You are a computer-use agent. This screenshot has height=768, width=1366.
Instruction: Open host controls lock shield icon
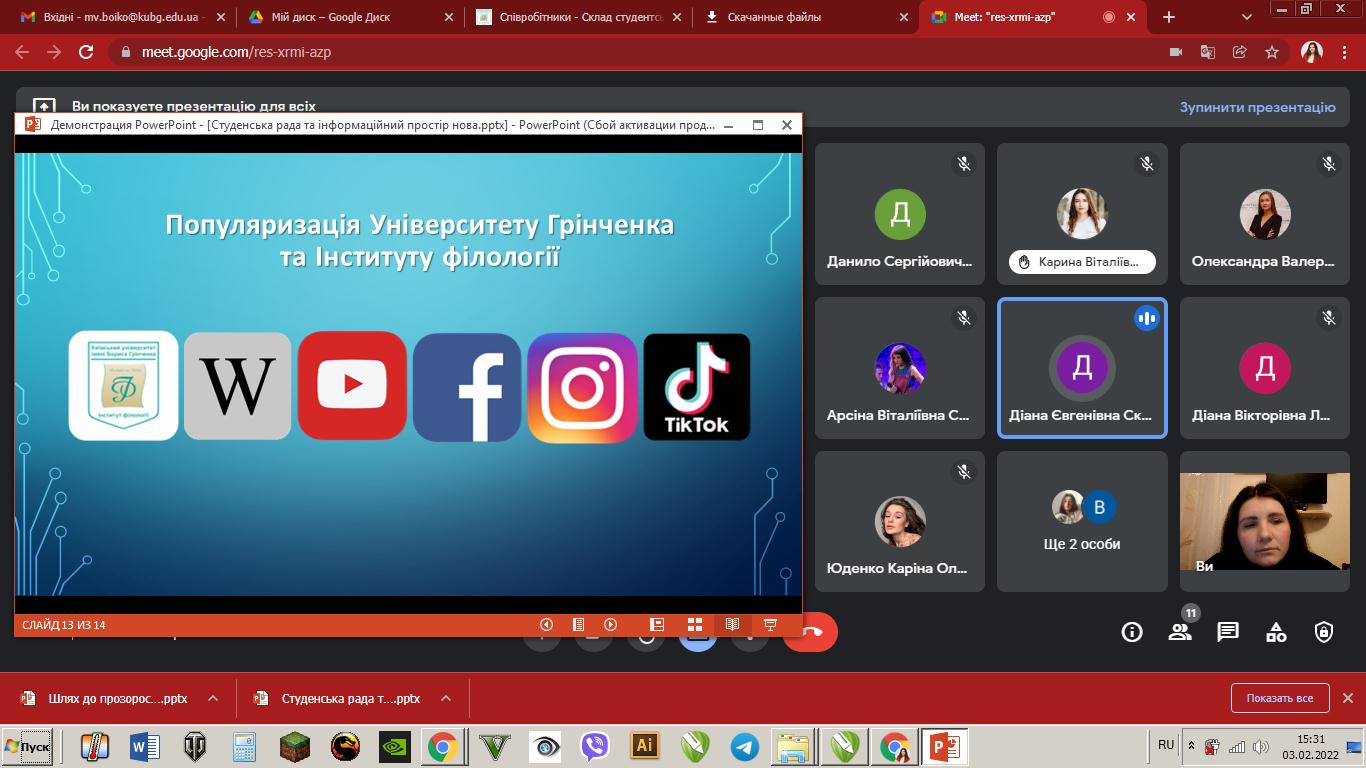point(1324,632)
